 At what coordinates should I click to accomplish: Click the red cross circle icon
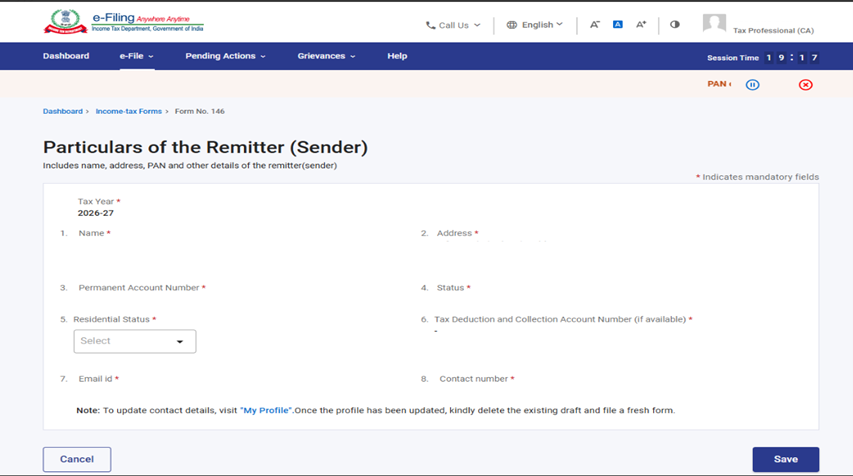click(x=805, y=85)
